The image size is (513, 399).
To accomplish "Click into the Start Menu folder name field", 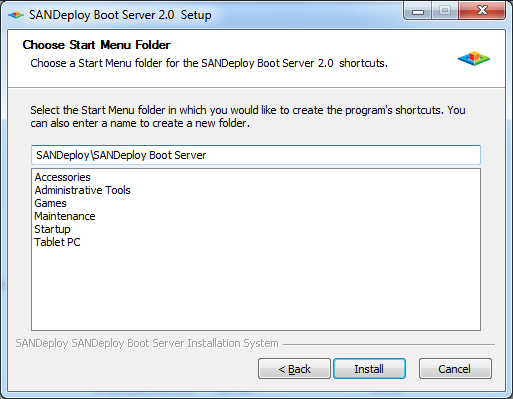I will click(x=256, y=155).
